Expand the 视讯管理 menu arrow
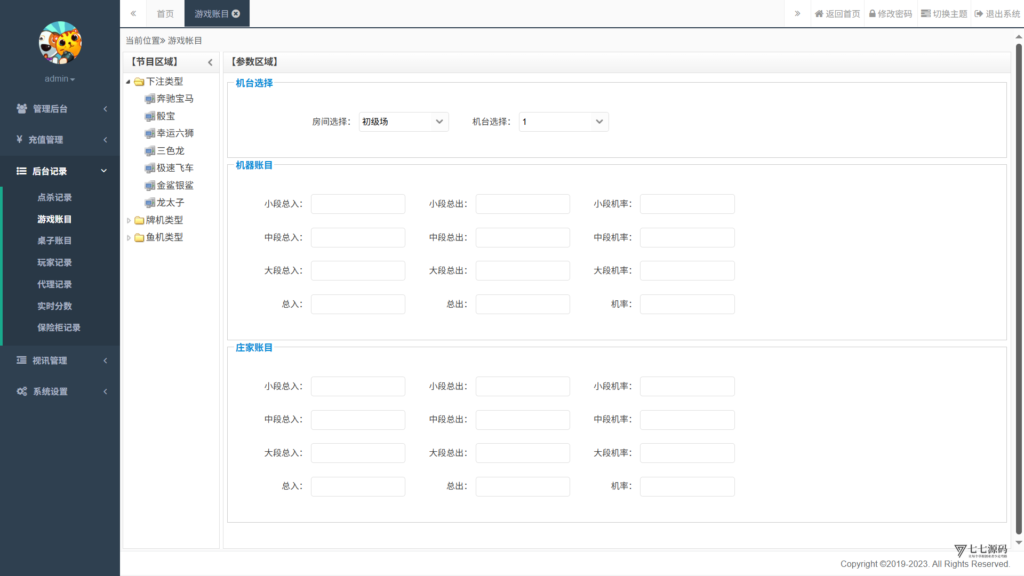 (105, 360)
